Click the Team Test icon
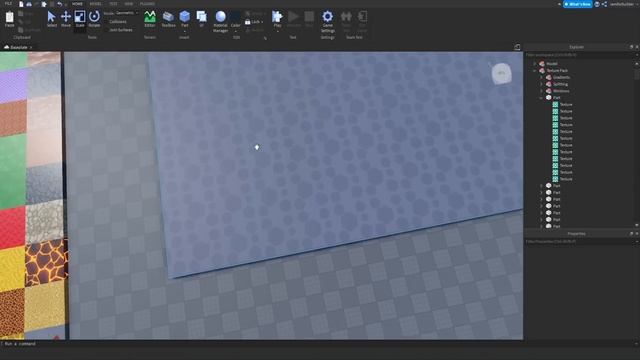The height and width of the screenshot is (360, 640). click(x=346, y=17)
